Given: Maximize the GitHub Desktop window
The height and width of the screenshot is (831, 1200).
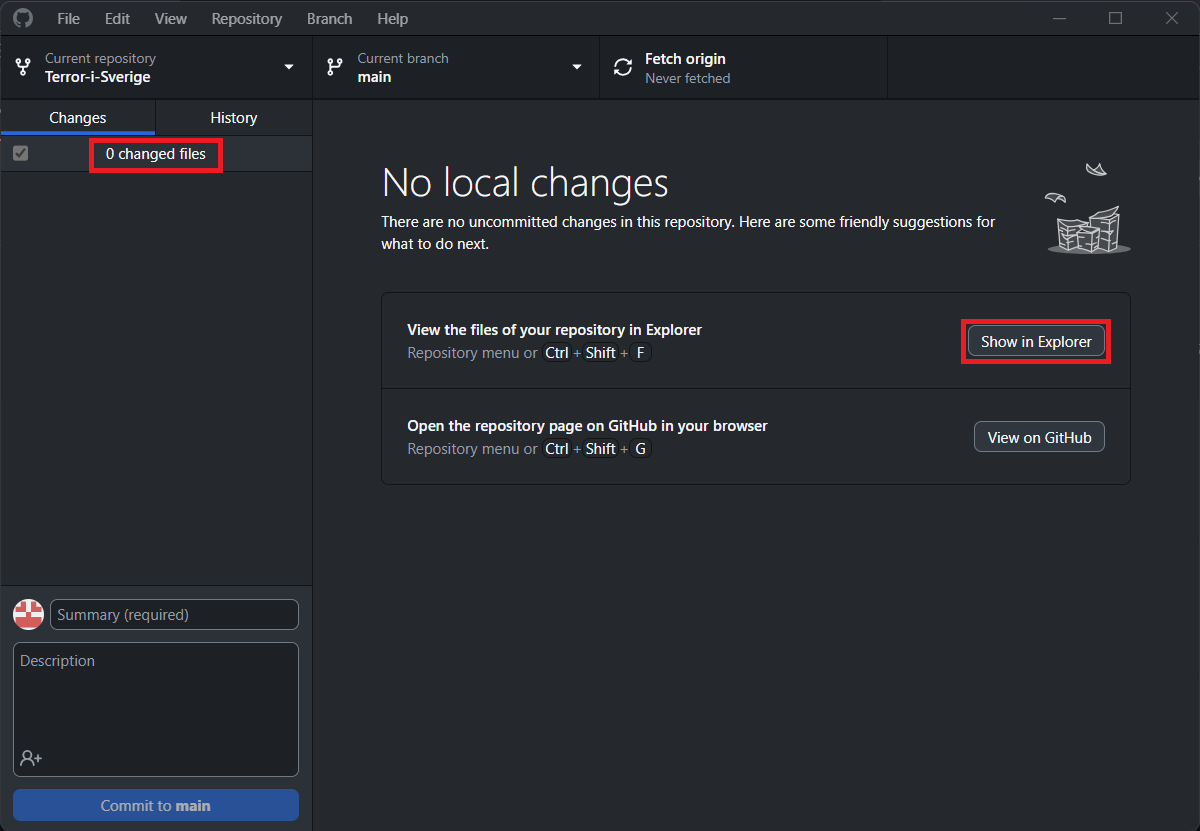Looking at the screenshot, I should point(1116,18).
